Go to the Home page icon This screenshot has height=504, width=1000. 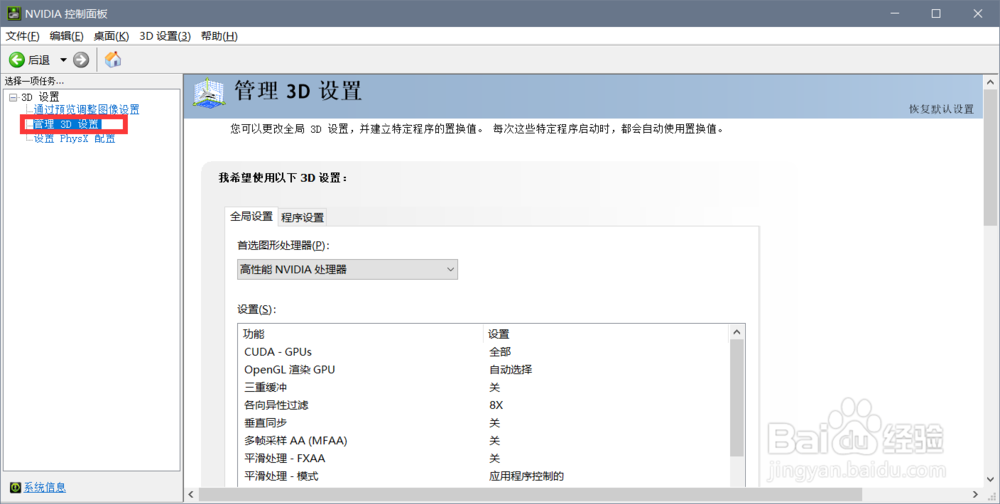point(113,59)
